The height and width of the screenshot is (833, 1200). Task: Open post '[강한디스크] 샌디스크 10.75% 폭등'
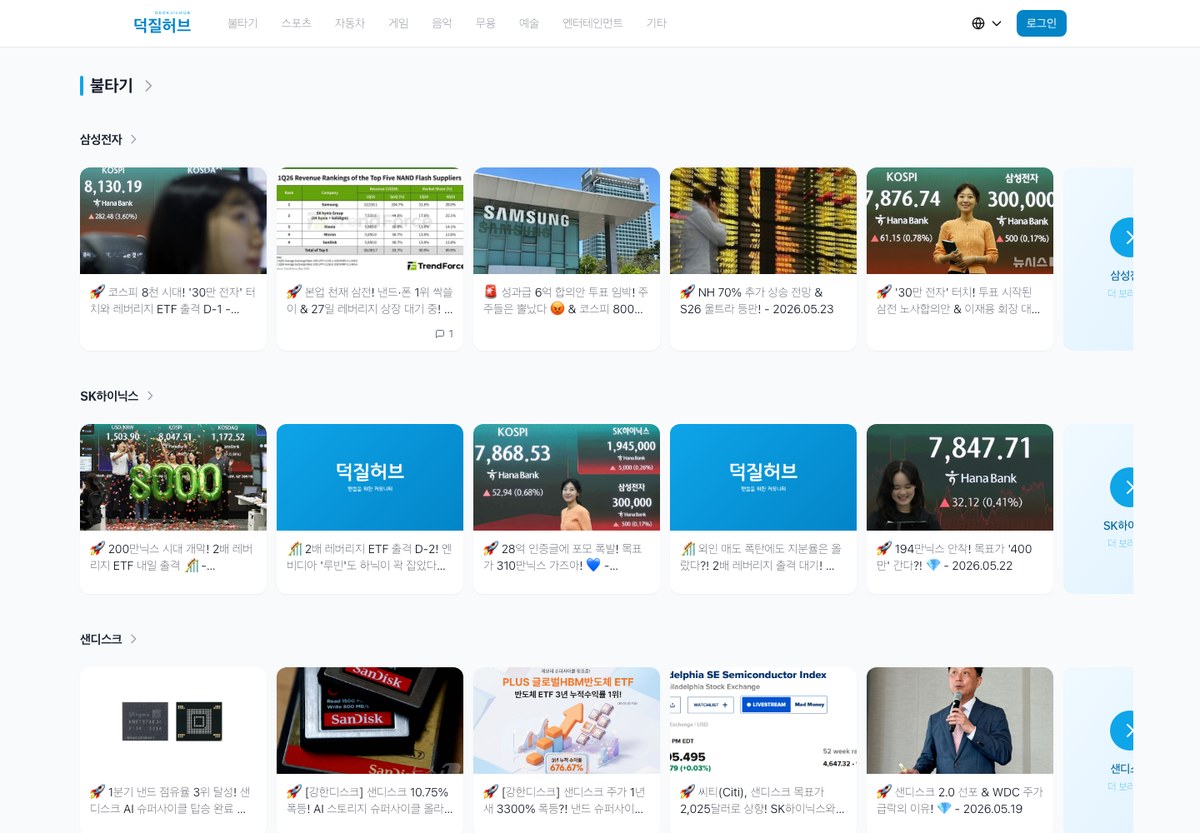[x=370, y=800]
